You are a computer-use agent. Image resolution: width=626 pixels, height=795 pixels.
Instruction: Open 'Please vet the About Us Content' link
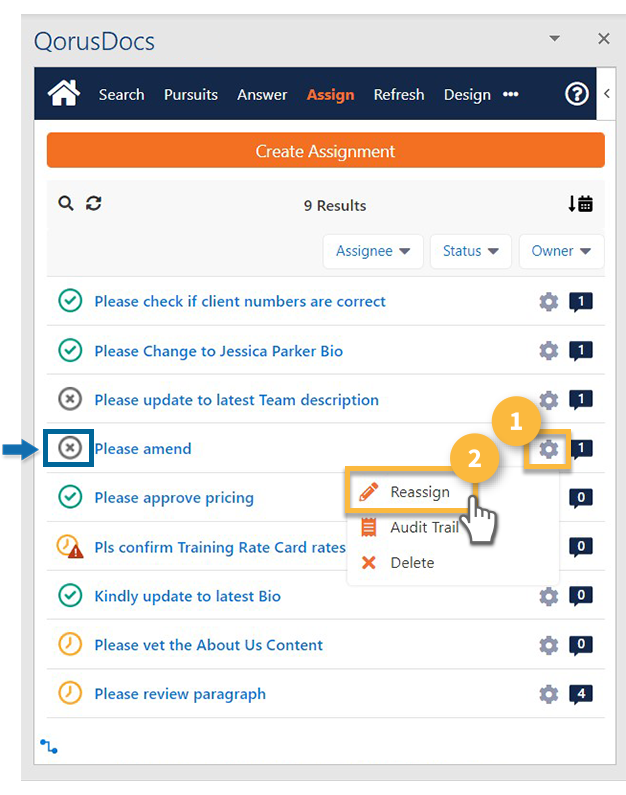point(208,645)
